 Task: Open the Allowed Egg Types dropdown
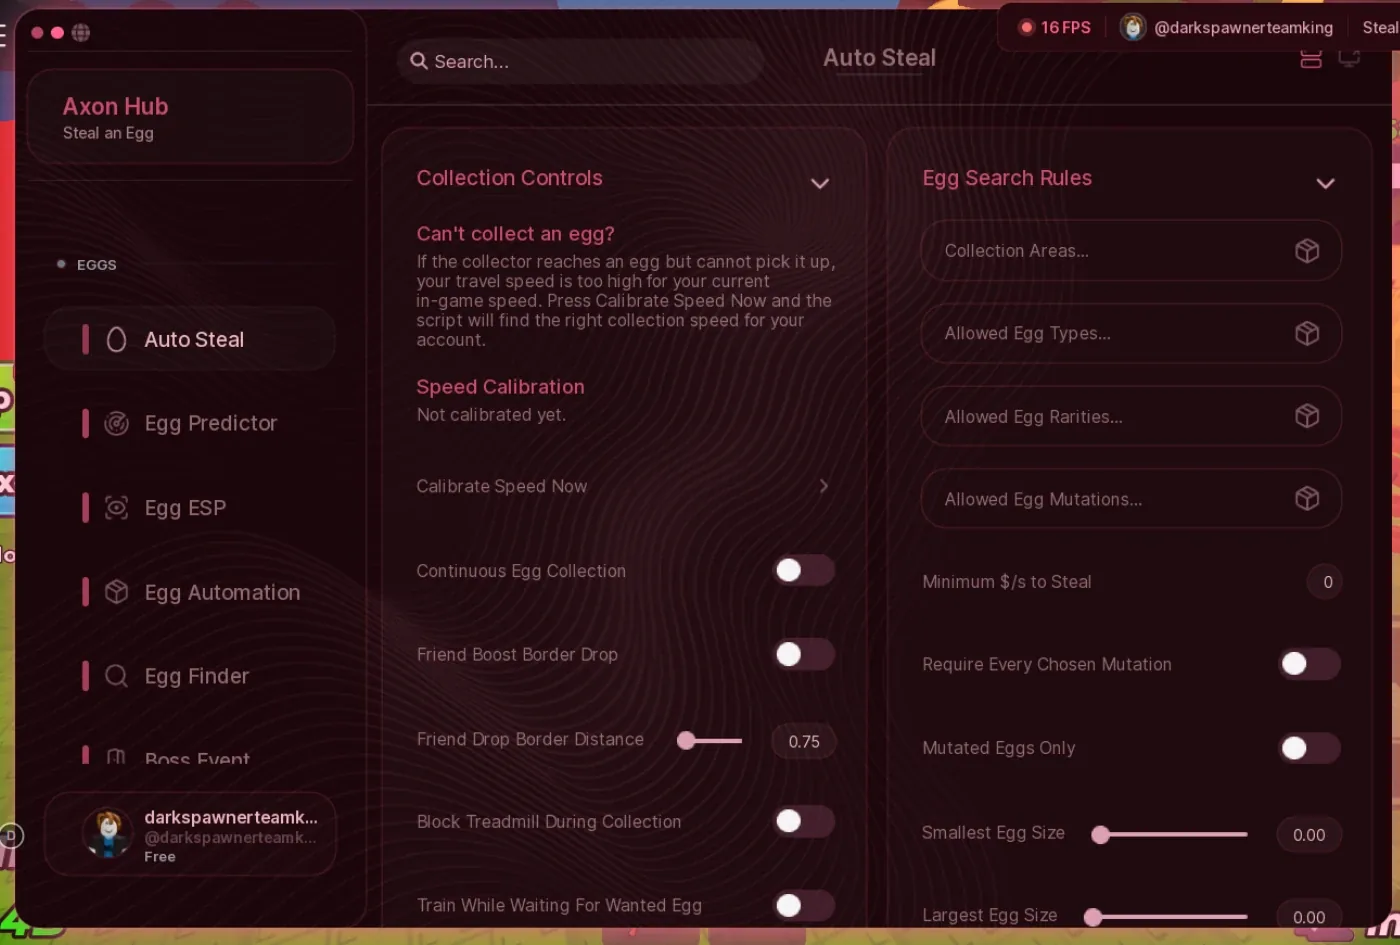(1131, 334)
